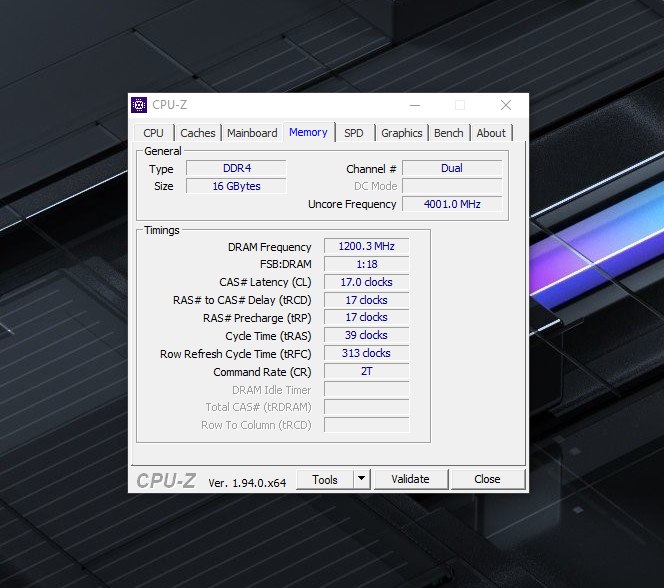
Task: Click the CAS# Latency (CL) label
Action: (265, 282)
